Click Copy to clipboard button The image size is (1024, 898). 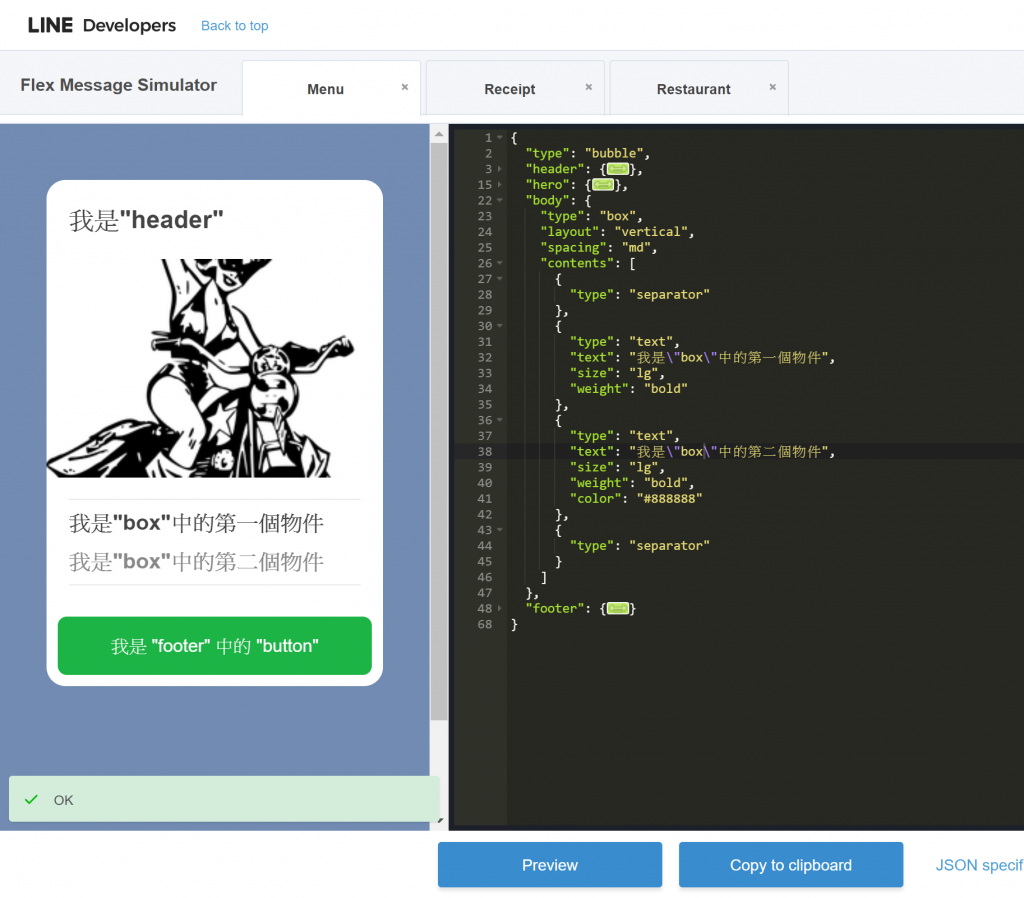click(791, 865)
